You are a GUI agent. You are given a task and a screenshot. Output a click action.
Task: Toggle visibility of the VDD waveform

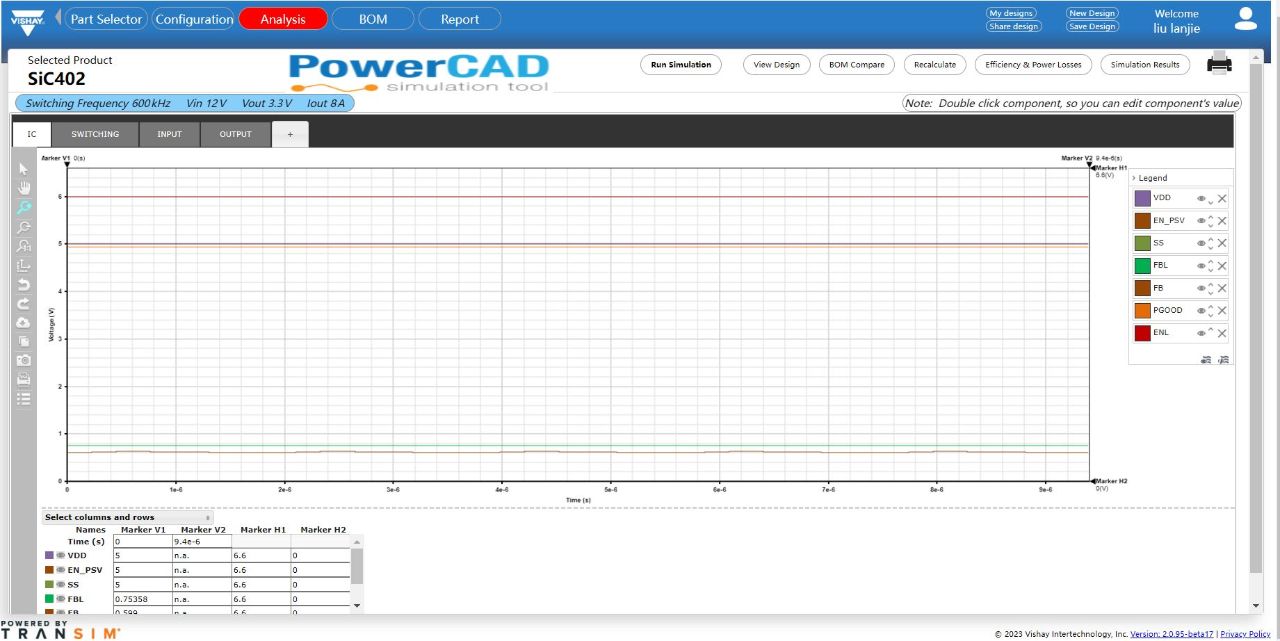click(1201, 198)
